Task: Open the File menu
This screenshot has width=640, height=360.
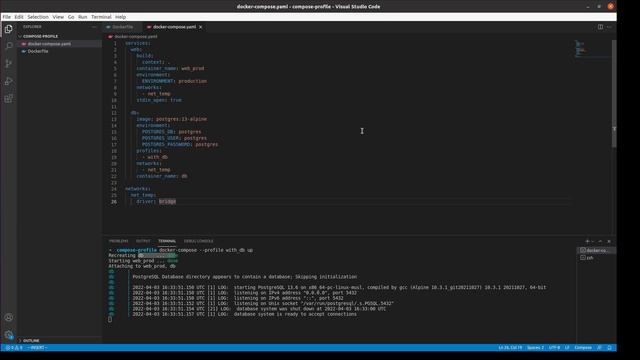Action: 7,17
